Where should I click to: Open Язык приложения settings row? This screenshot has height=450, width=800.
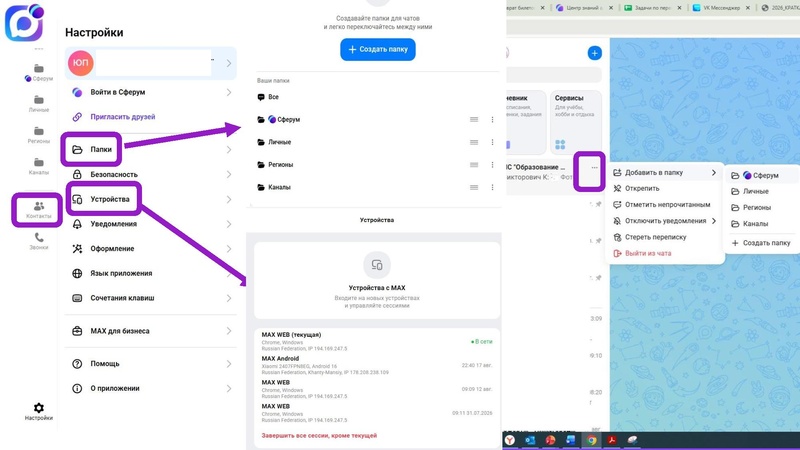point(151,273)
